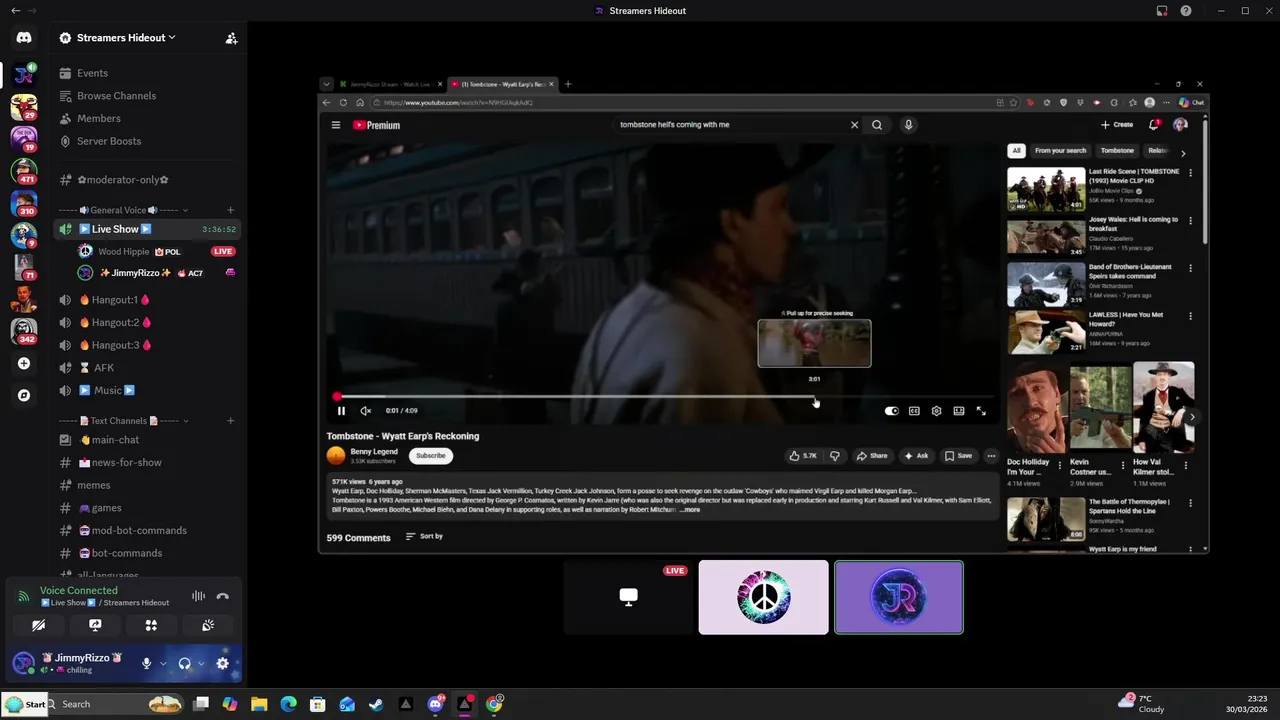The height and width of the screenshot is (720, 1280).
Task: Open the YouTube player settings gear
Action: 936,411
